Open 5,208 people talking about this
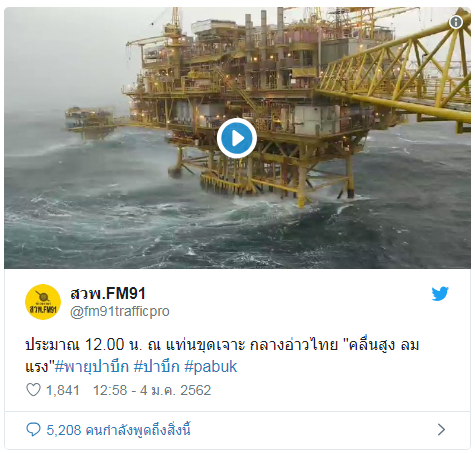 (118, 430)
